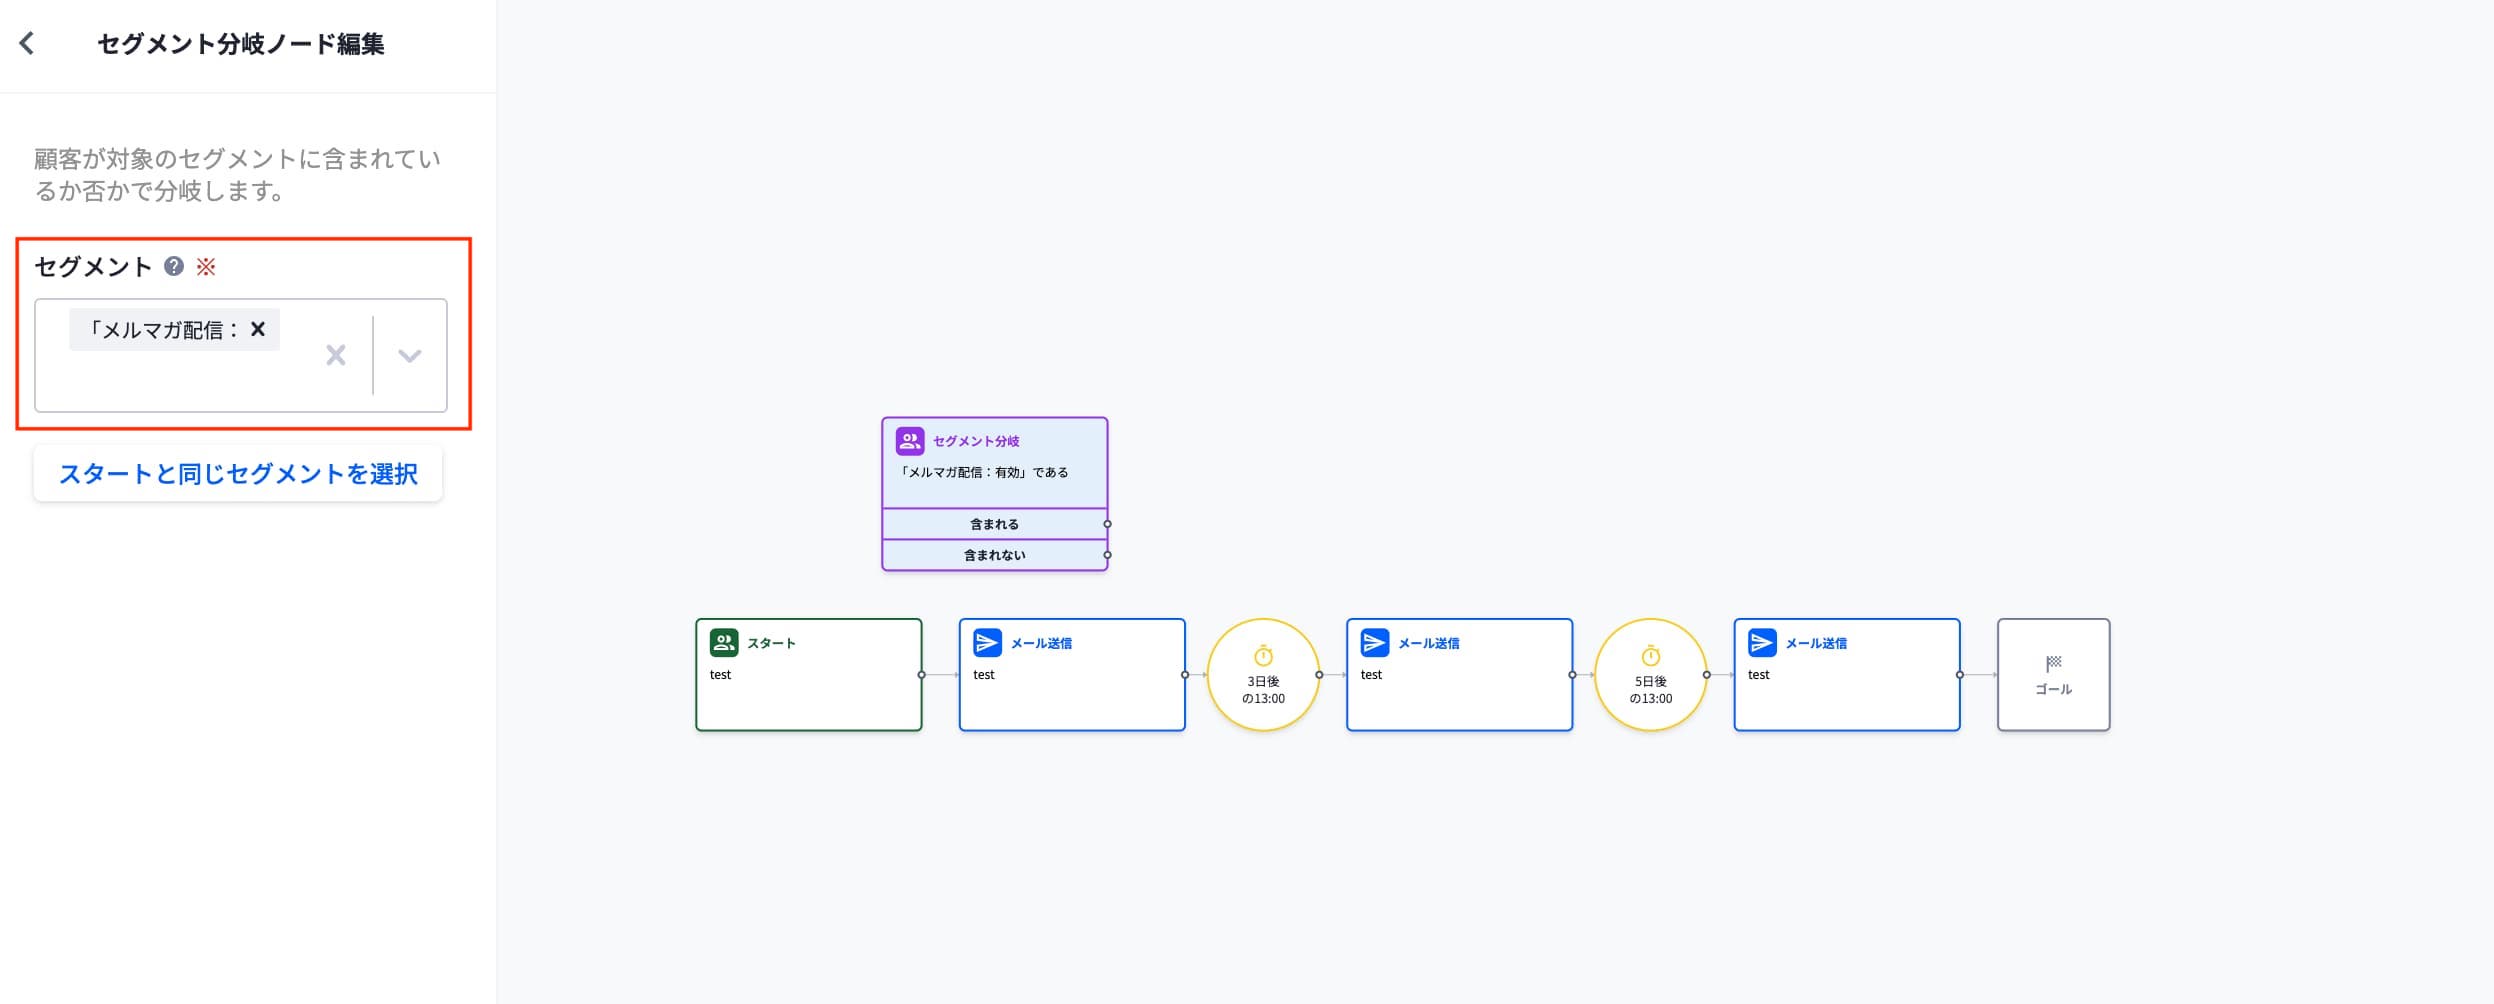Click the back arrow in panel header
The height and width of the screenshot is (1004, 2494).
click(27, 43)
